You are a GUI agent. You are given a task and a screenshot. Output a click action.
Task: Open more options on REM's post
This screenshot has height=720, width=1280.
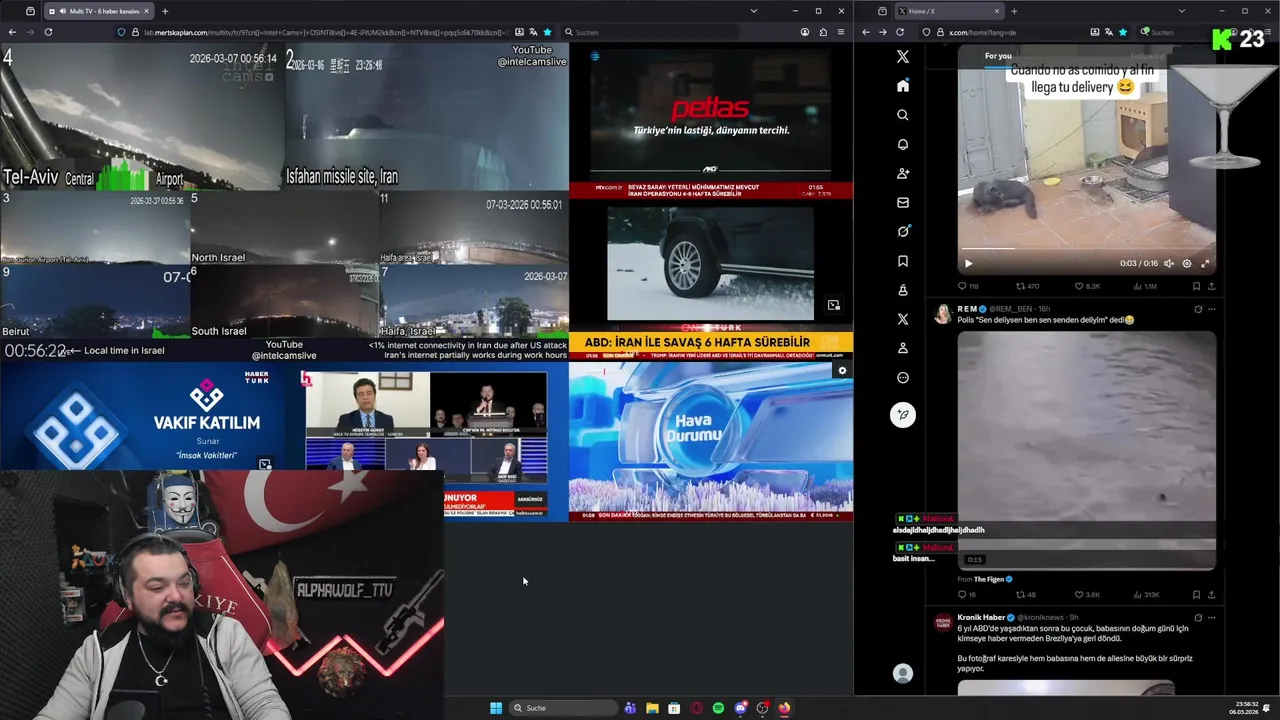point(1211,309)
